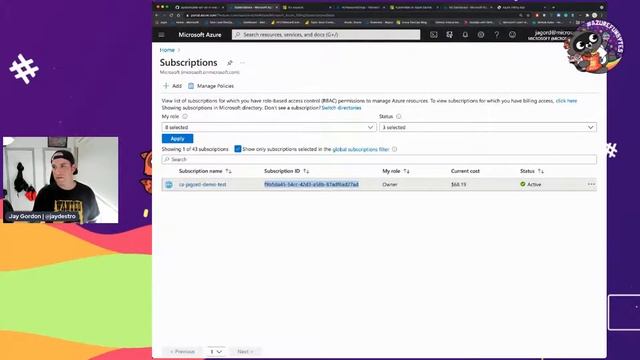The height and width of the screenshot is (360, 640).
Task: Expand the My role dropdown
Action: [x=269, y=127]
